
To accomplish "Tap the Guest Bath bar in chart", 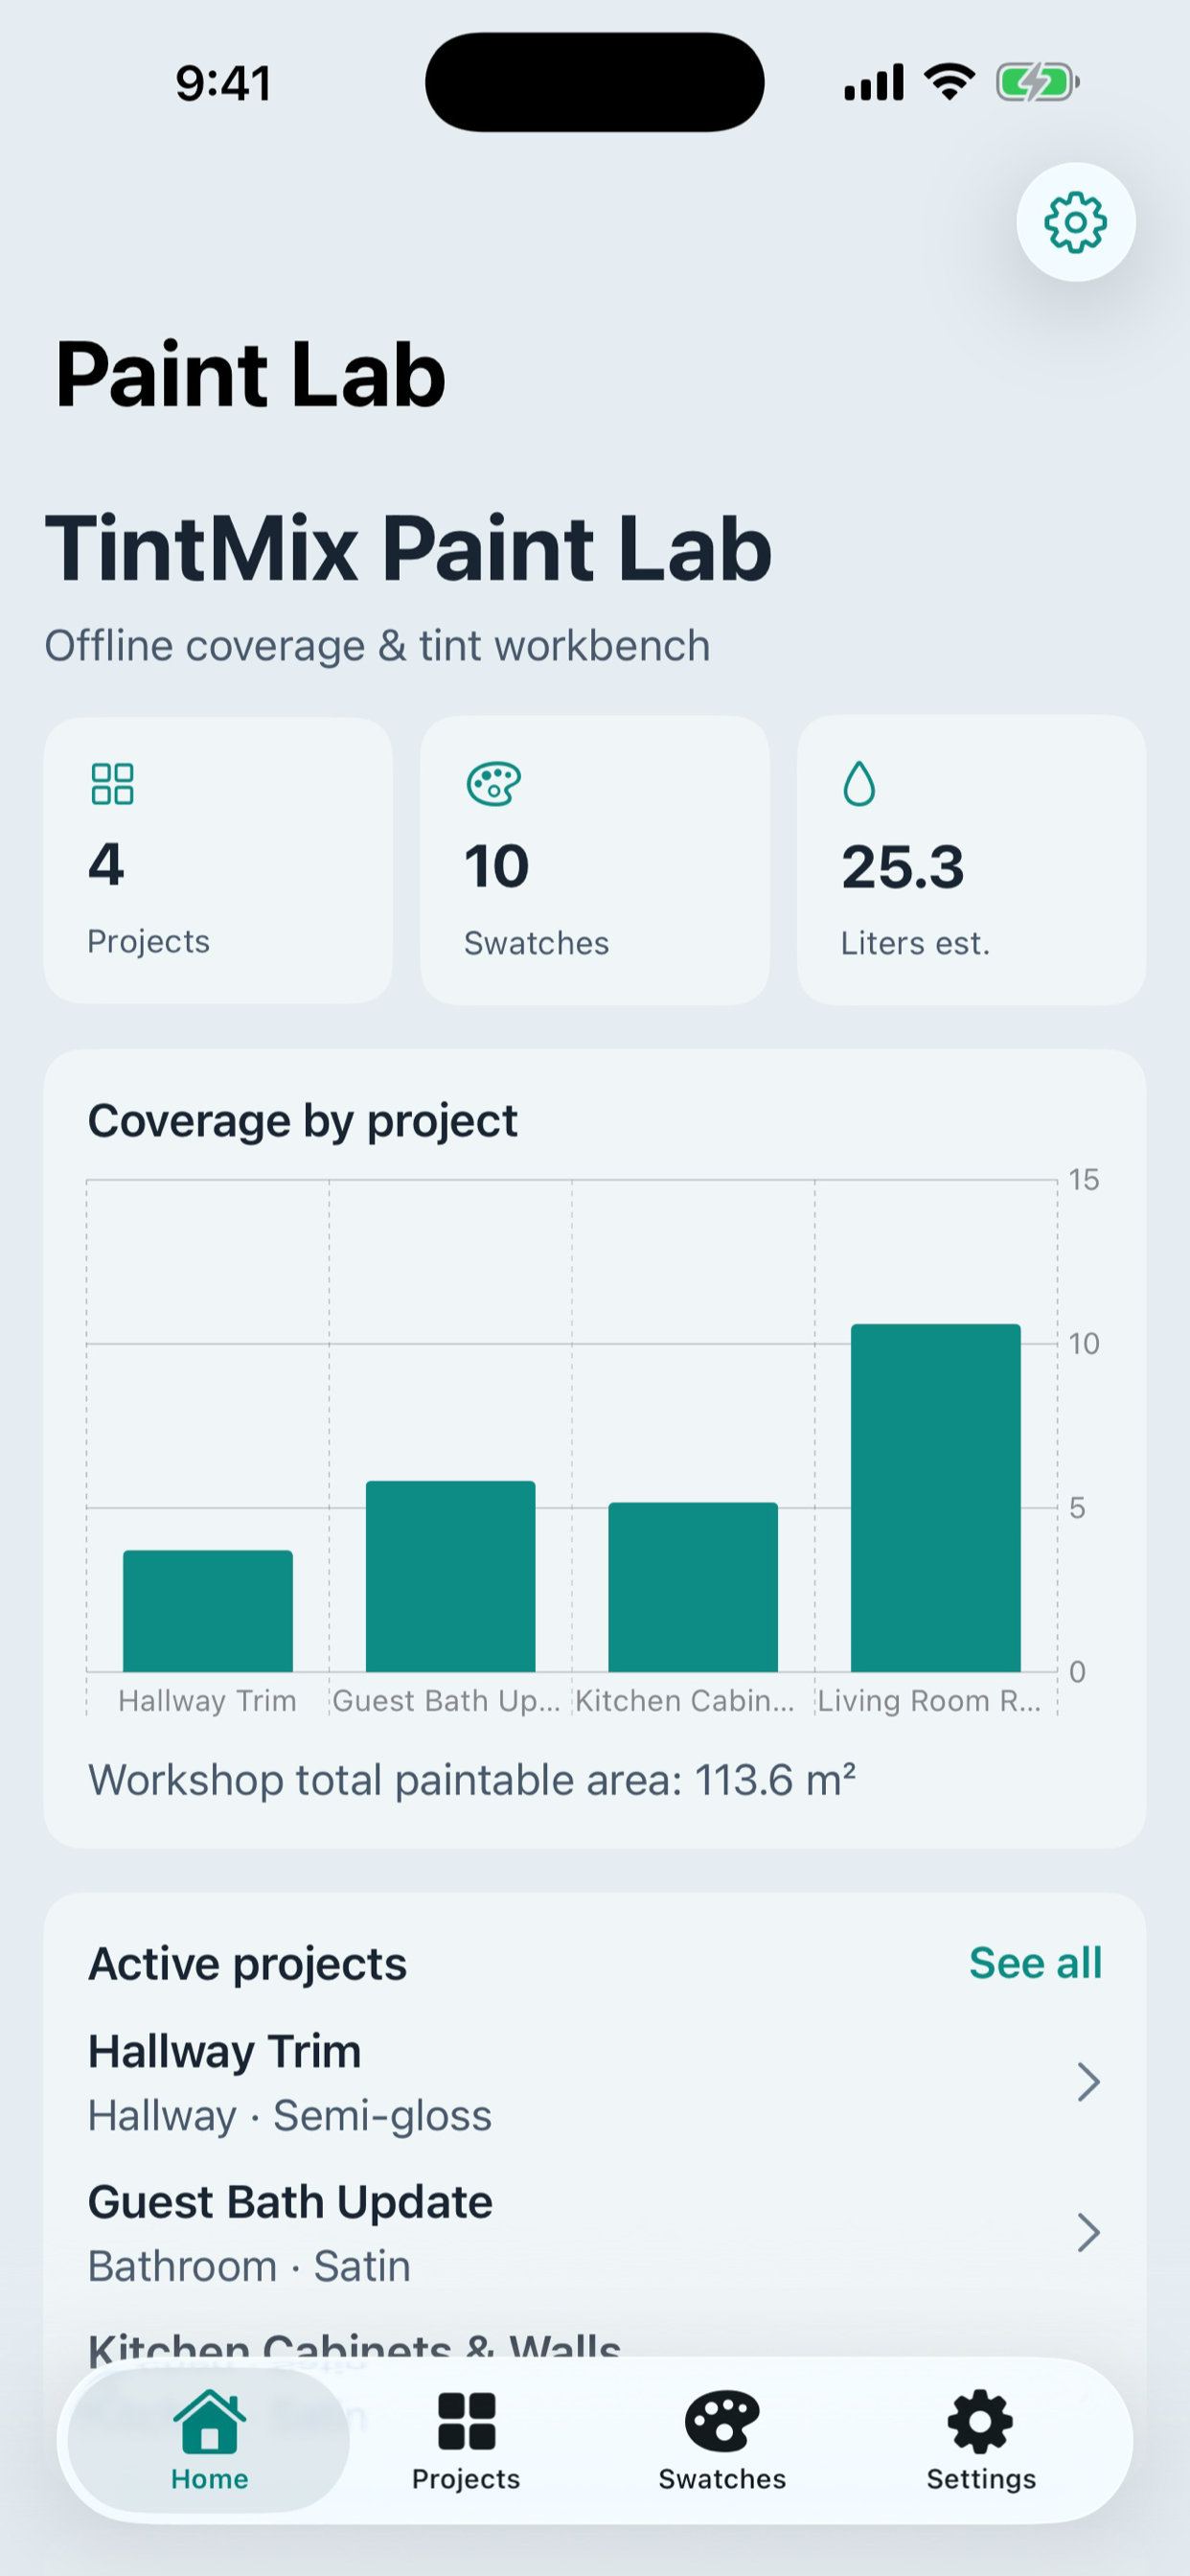I will [x=451, y=1577].
